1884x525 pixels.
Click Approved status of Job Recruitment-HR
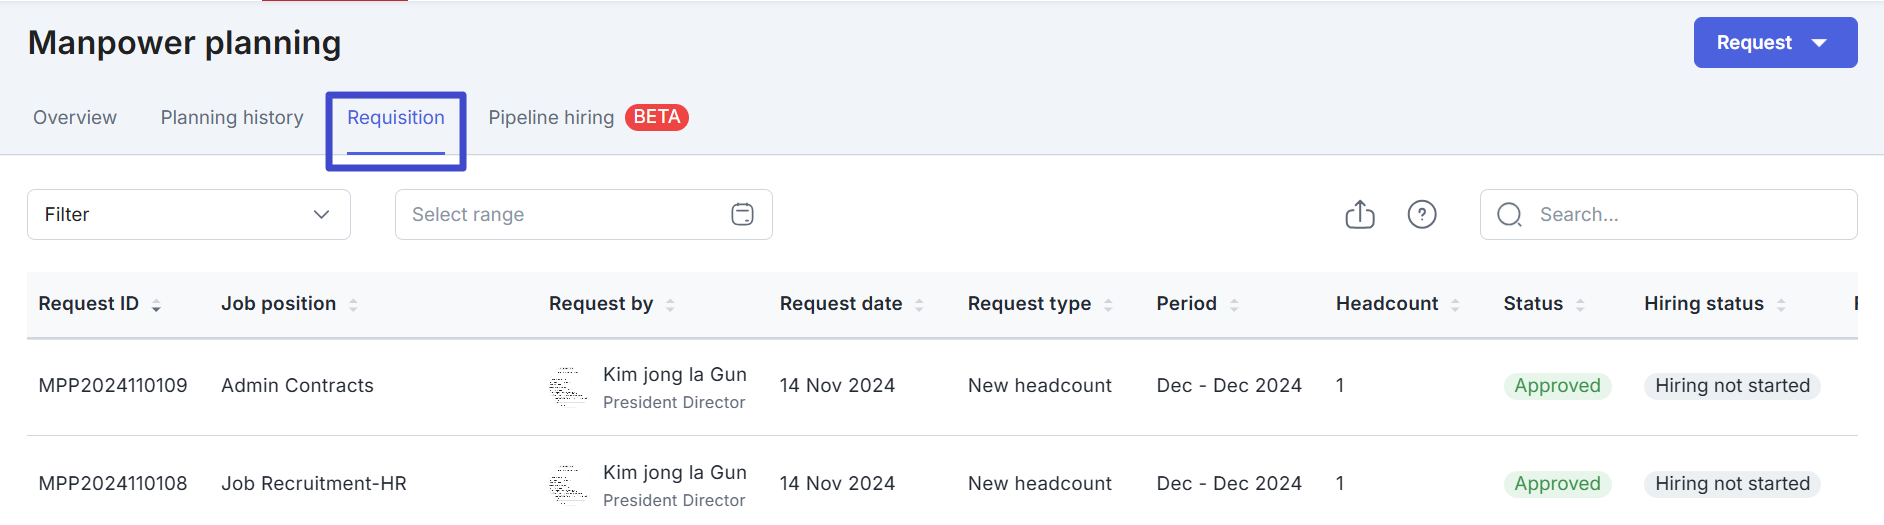point(1557,484)
